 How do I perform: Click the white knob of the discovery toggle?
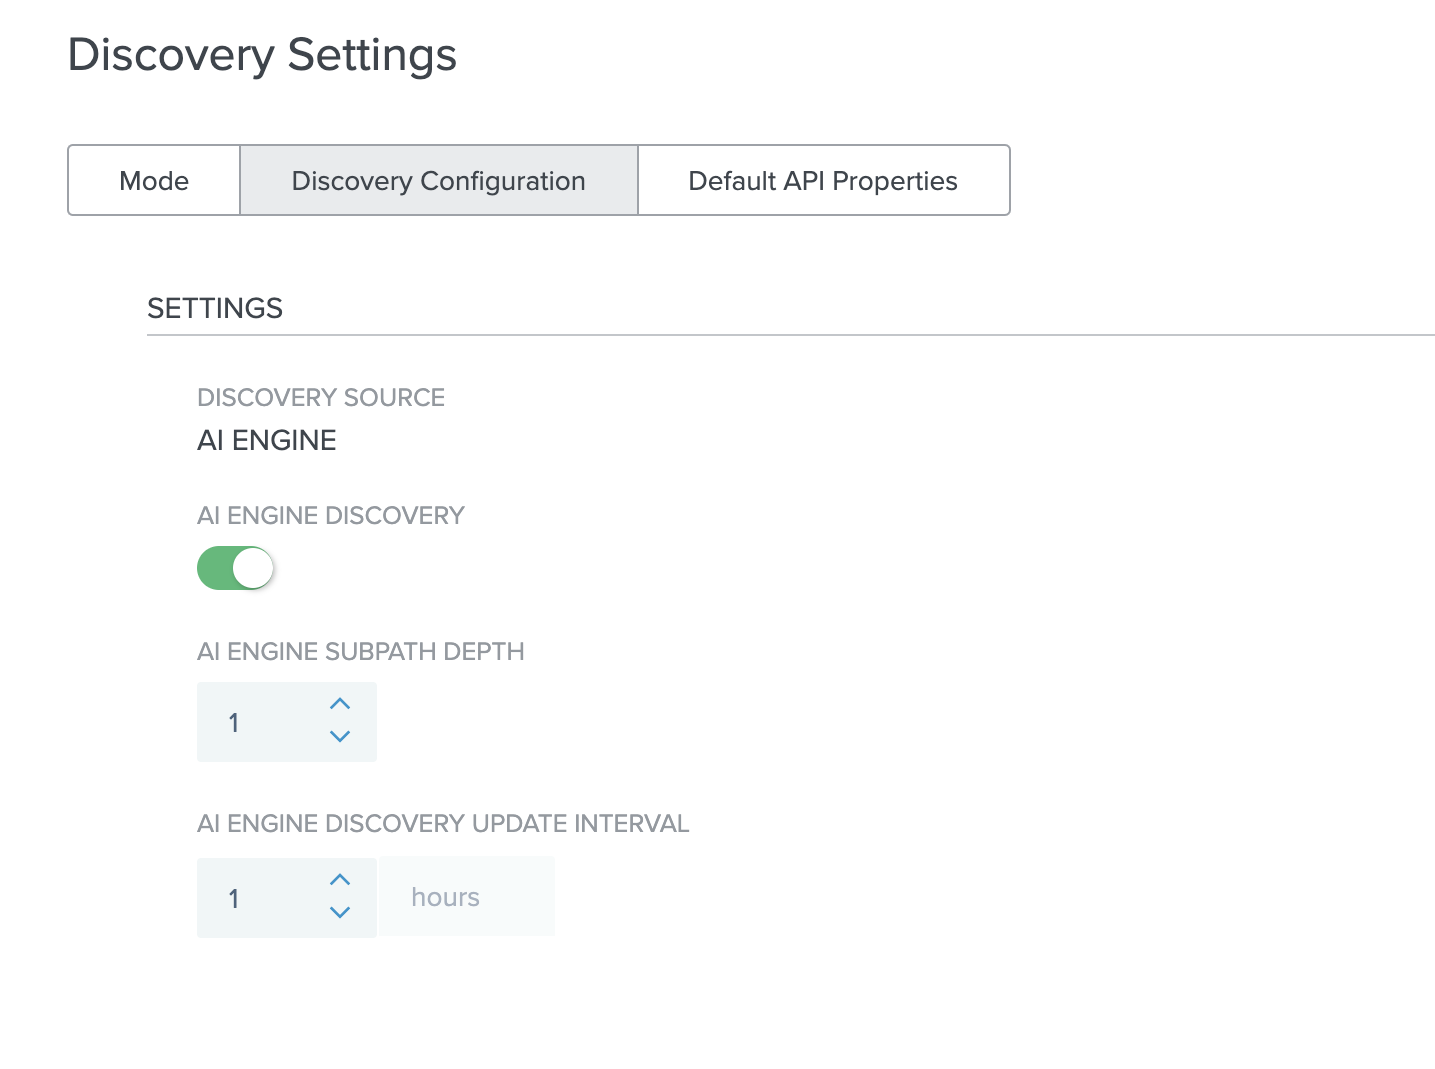click(253, 568)
